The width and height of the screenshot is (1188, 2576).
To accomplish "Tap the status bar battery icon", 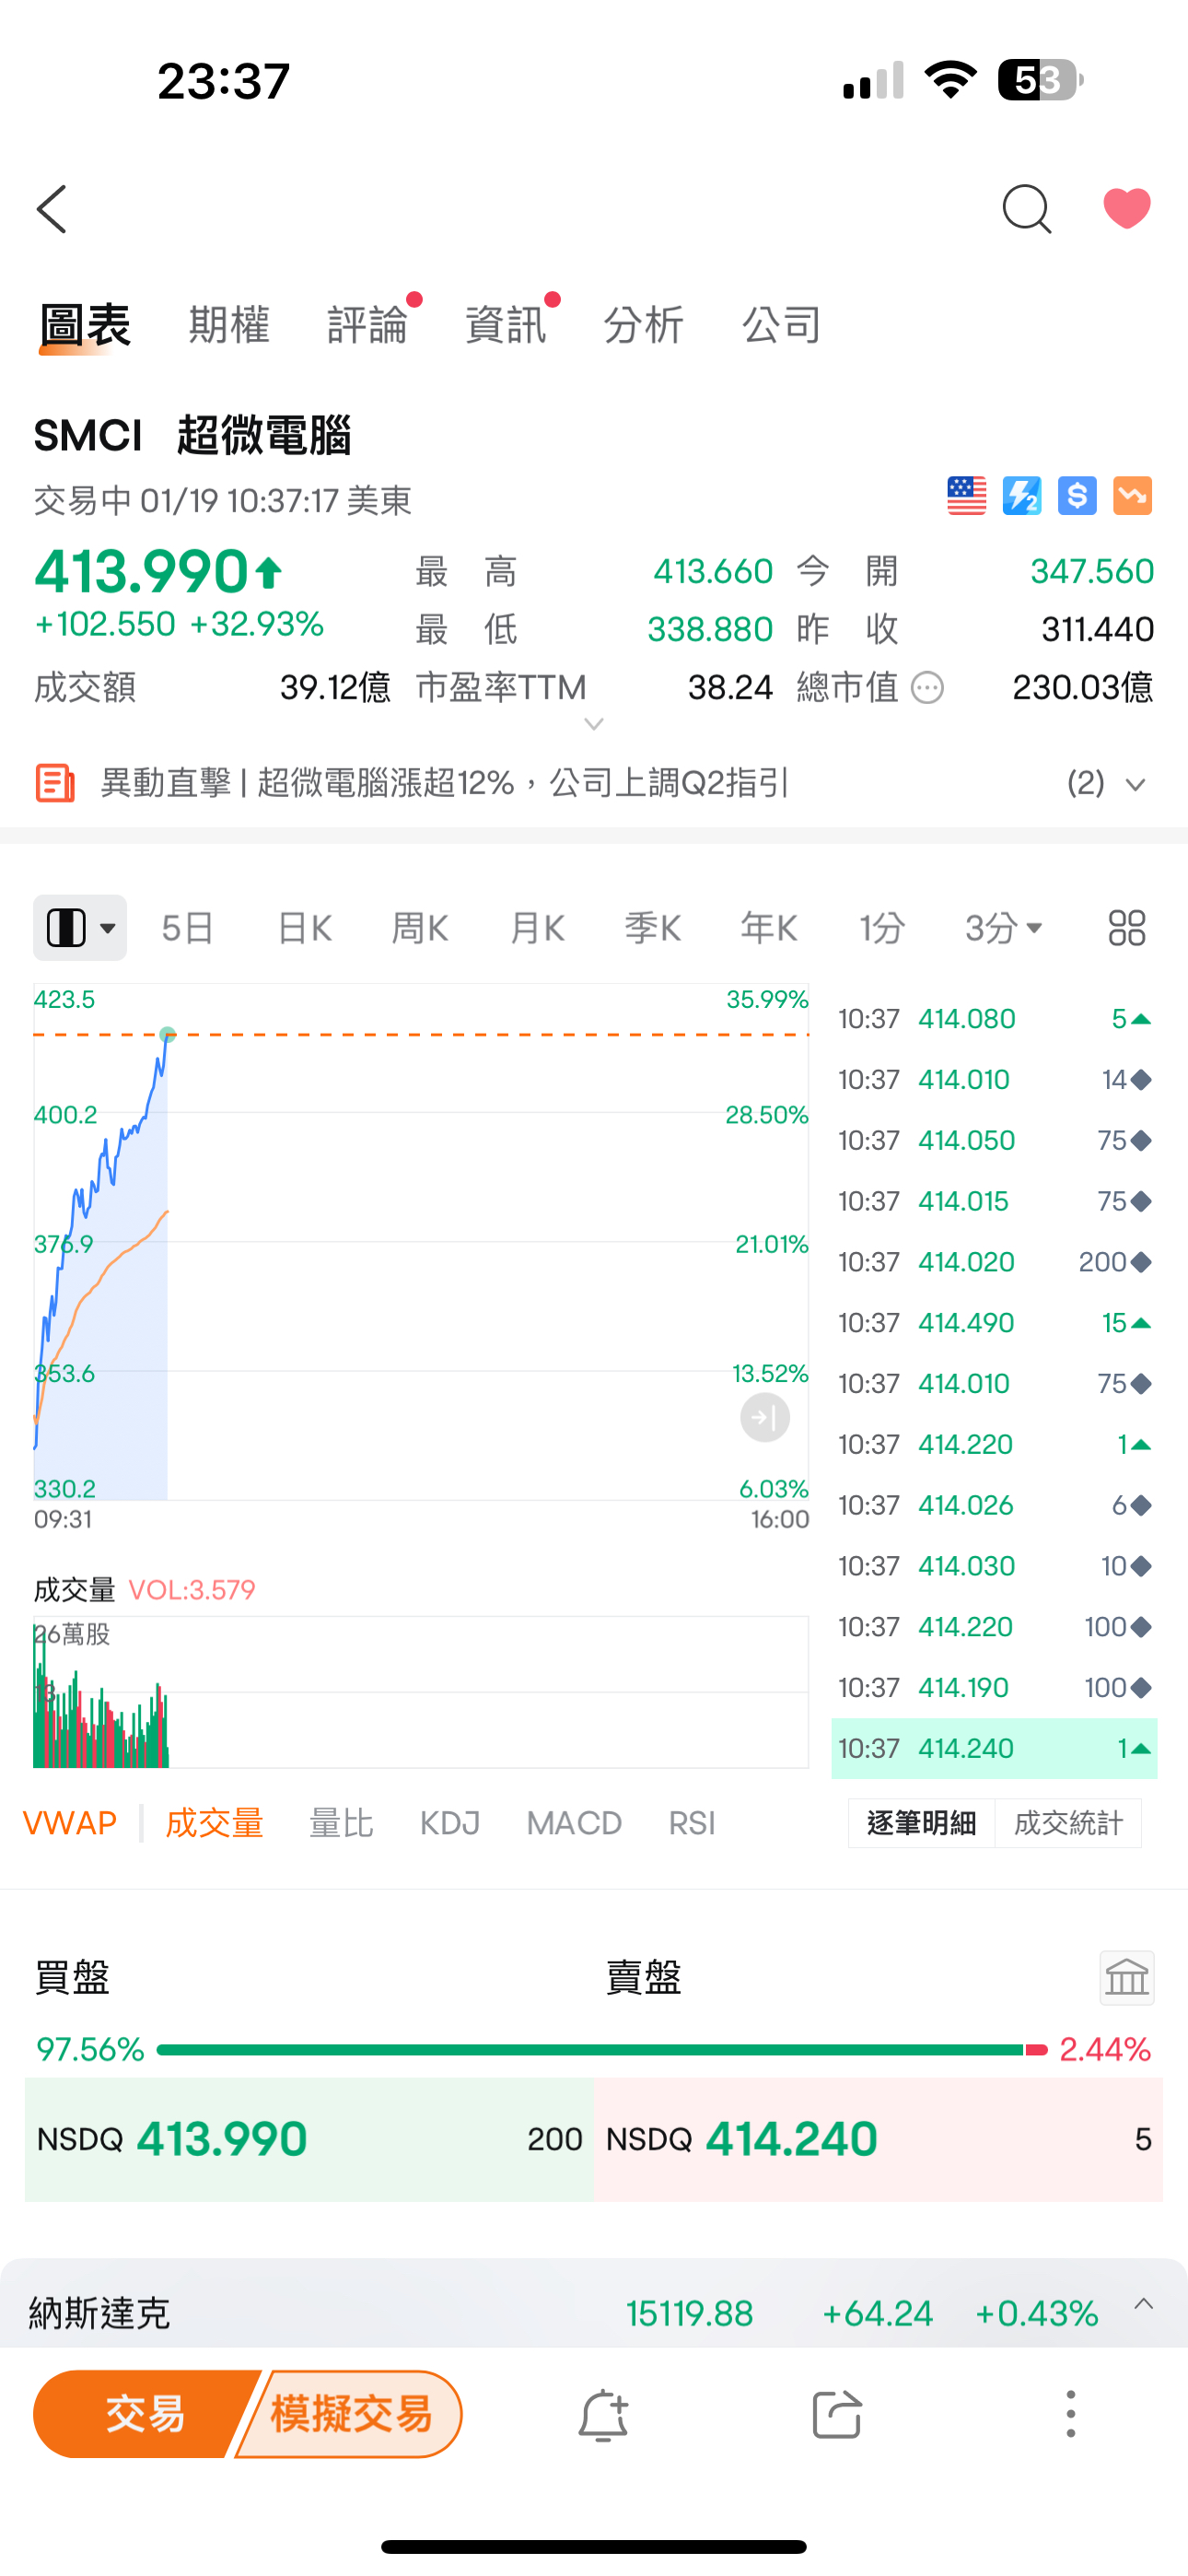I will pos(1041,80).
